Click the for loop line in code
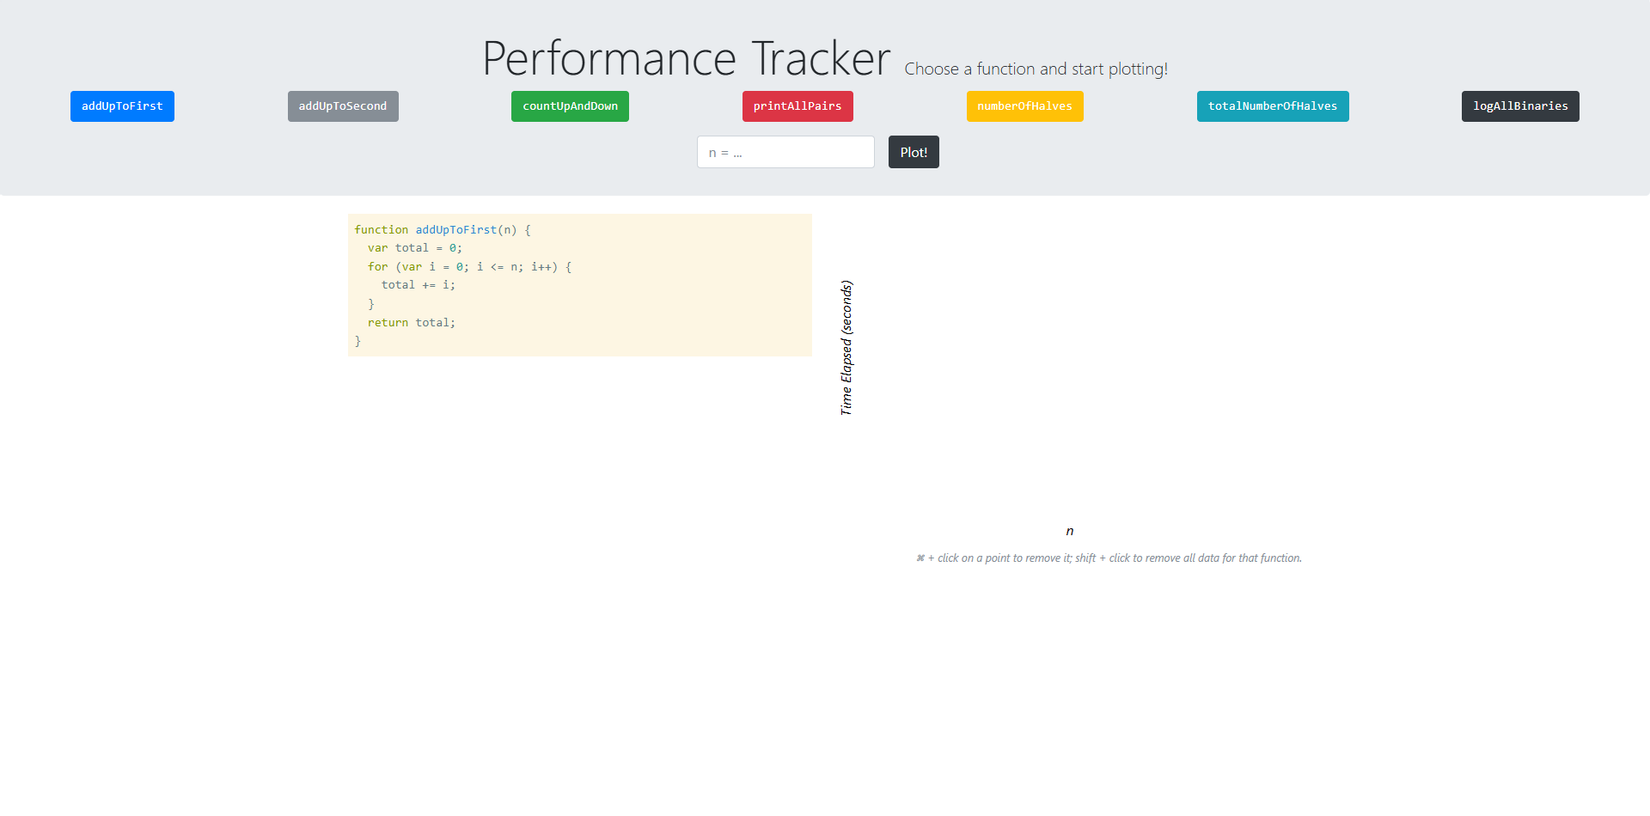Image resolution: width=1650 pixels, height=816 pixels. point(469,267)
